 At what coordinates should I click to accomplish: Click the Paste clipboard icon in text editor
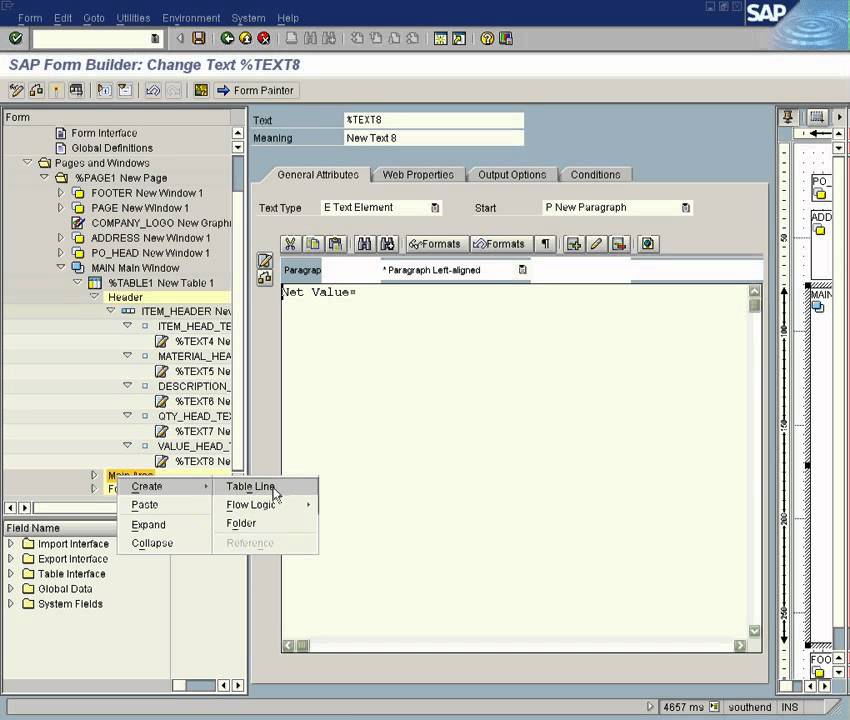click(x=335, y=244)
